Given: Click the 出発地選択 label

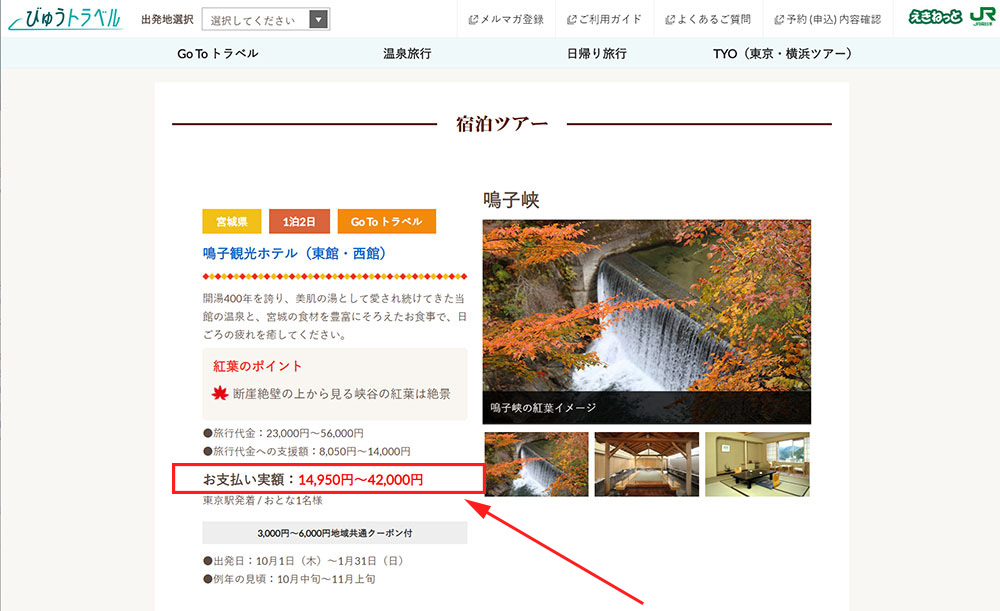Looking at the screenshot, I should pos(167,20).
